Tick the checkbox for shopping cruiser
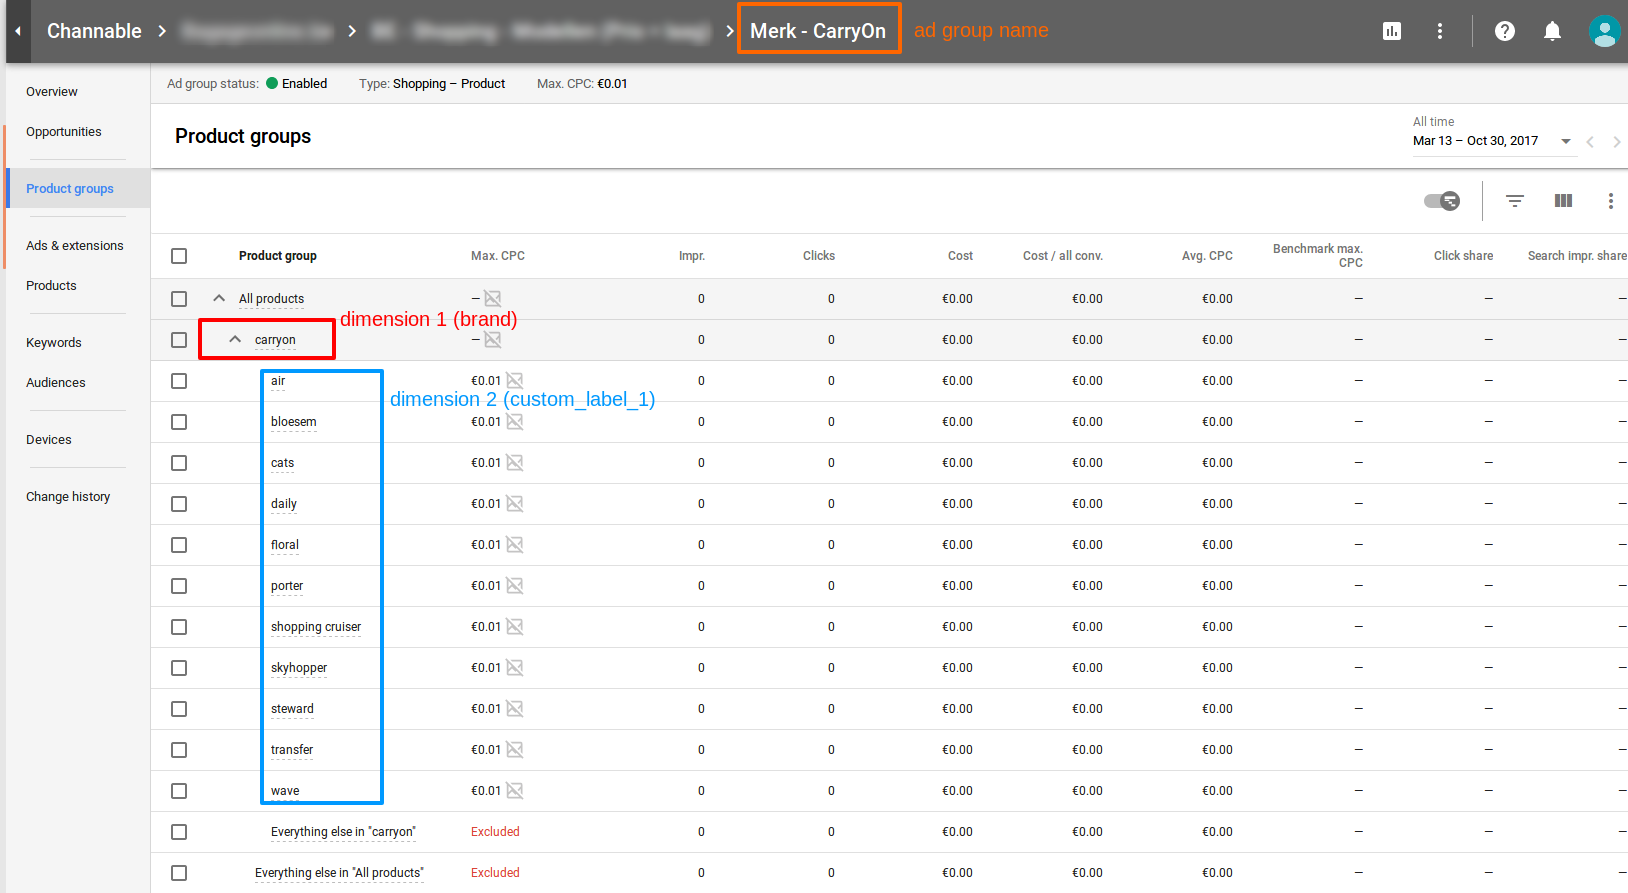The height and width of the screenshot is (893, 1628). pyautogui.click(x=179, y=627)
